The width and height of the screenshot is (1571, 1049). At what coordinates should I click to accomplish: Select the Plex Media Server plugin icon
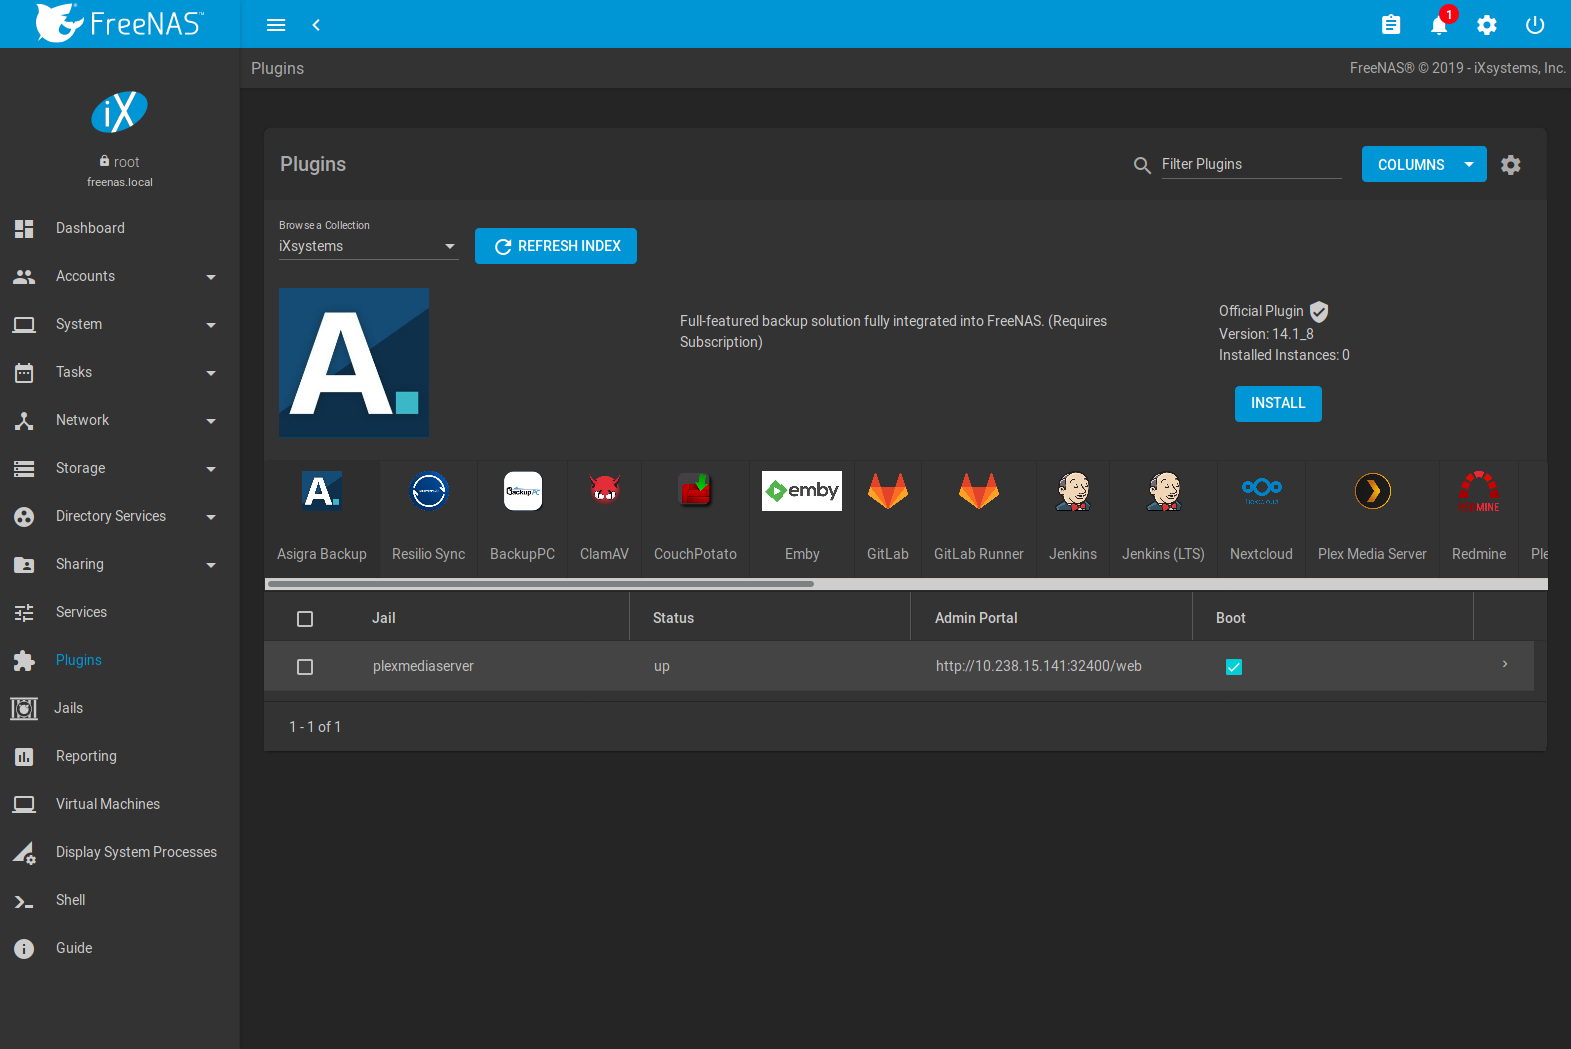[1373, 491]
